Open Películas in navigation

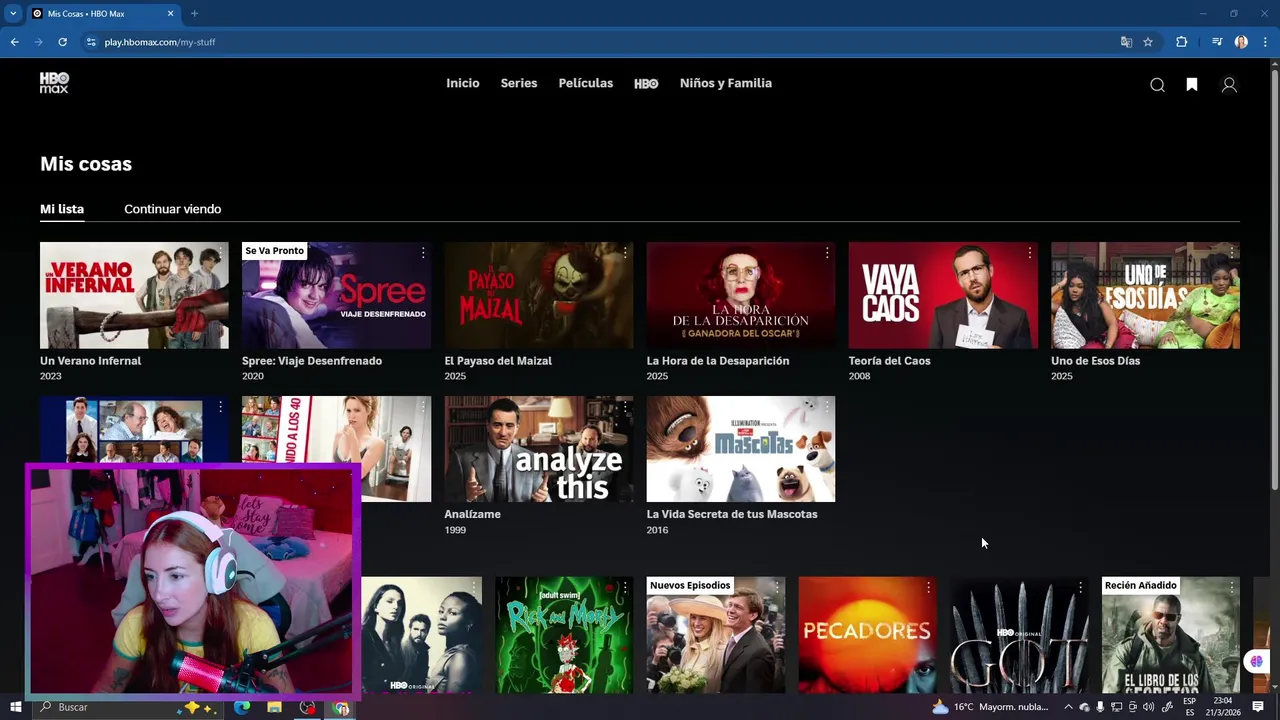pos(586,83)
